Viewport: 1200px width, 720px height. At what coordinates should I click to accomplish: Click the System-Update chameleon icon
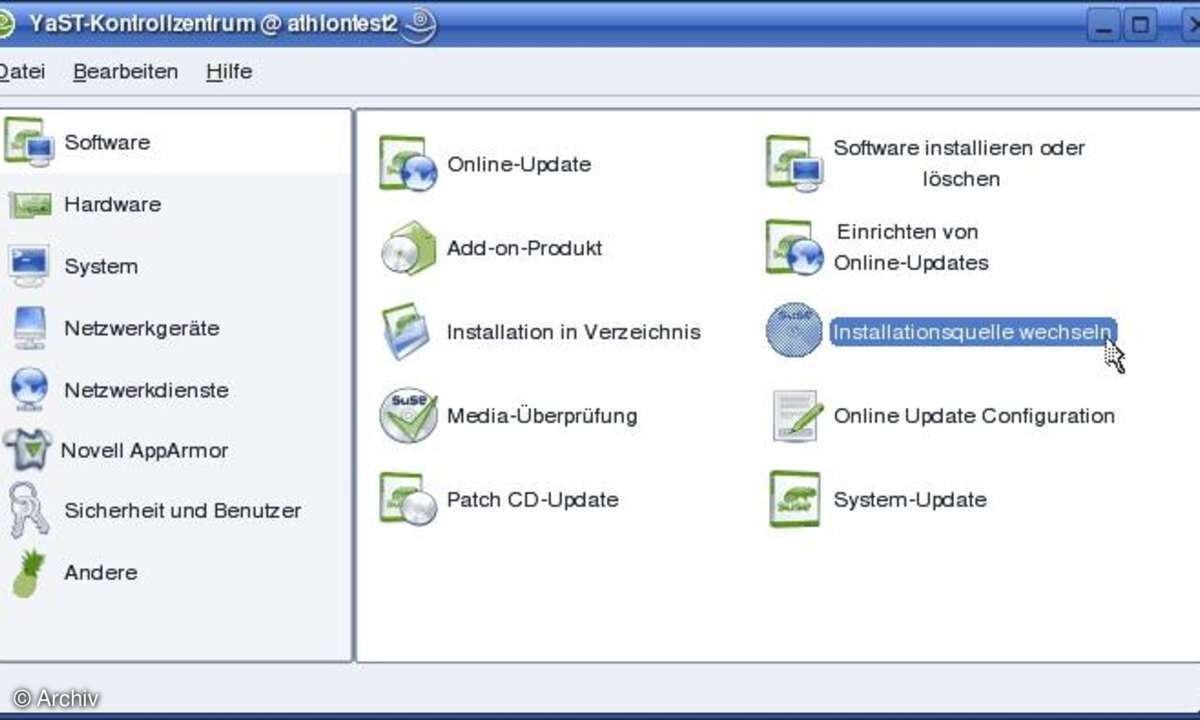coord(795,499)
